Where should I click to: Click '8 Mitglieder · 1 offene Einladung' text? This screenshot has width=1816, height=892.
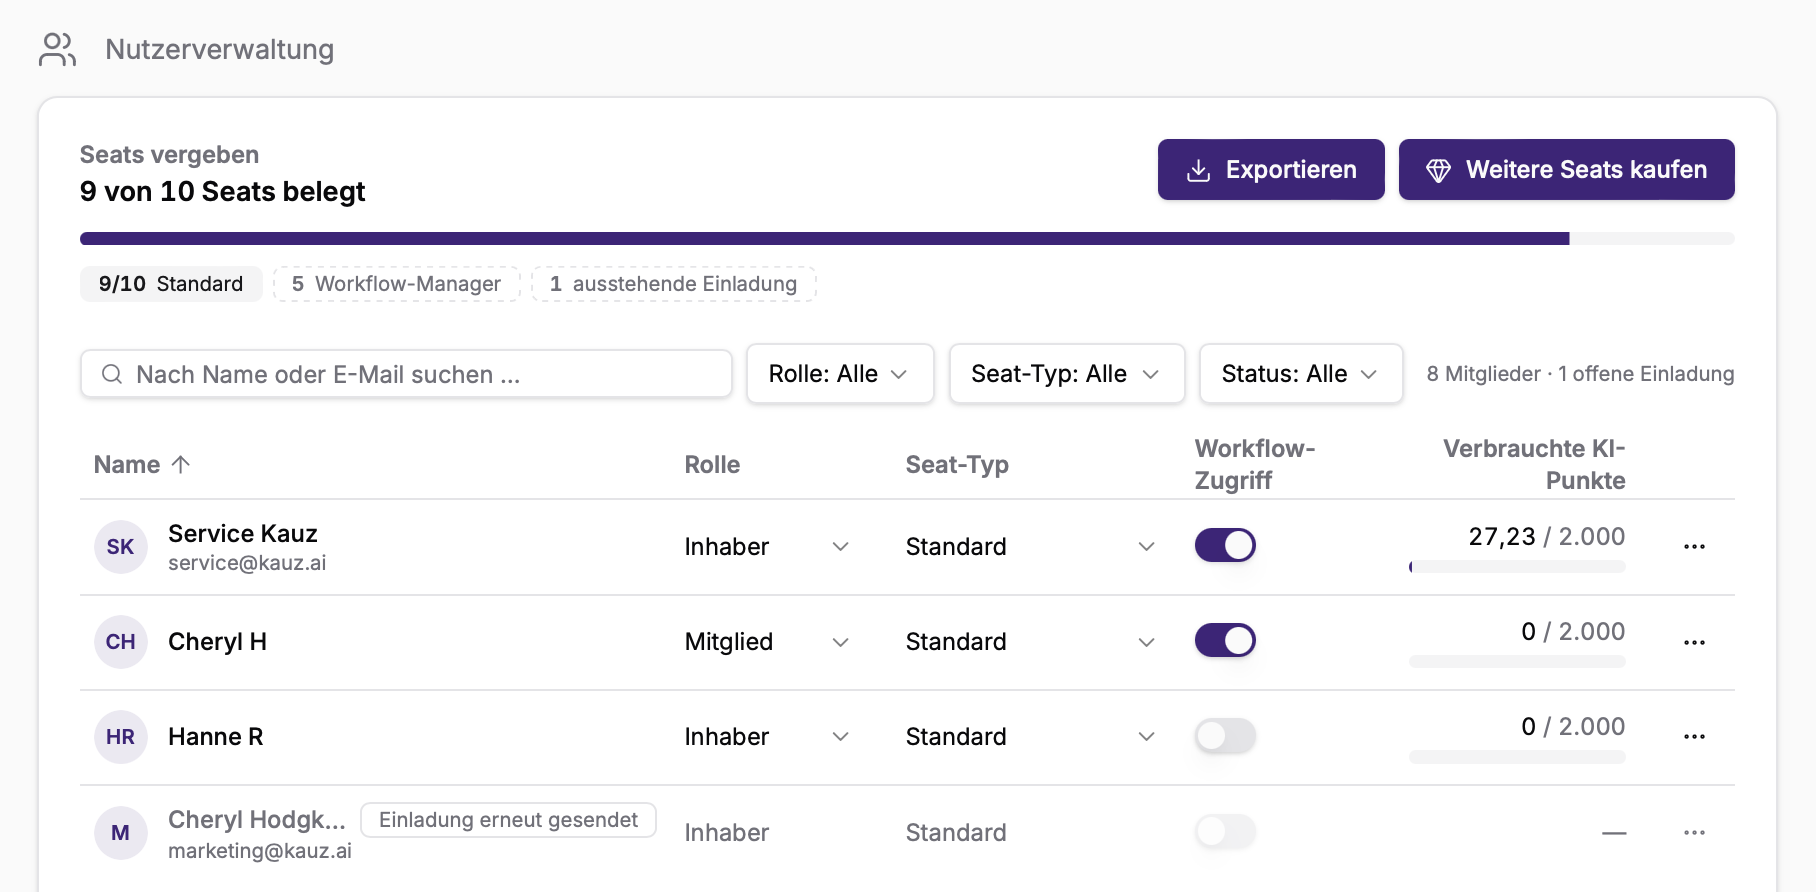click(x=1580, y=374)
